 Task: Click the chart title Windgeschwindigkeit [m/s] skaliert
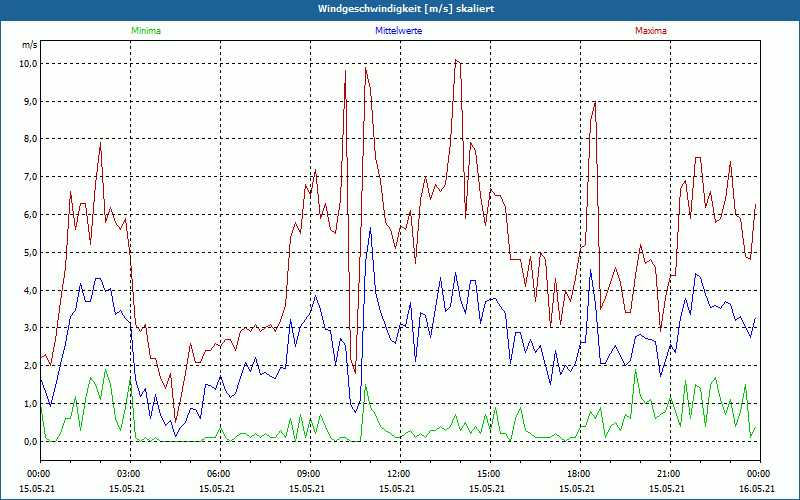406,9
